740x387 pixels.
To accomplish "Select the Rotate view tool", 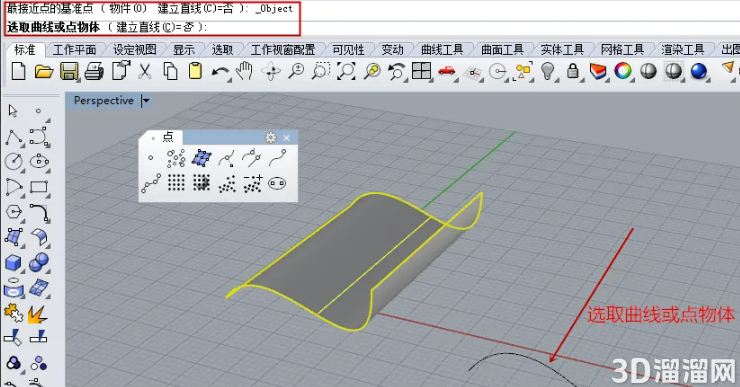I will pyautogui.click(x=271, y=72).
